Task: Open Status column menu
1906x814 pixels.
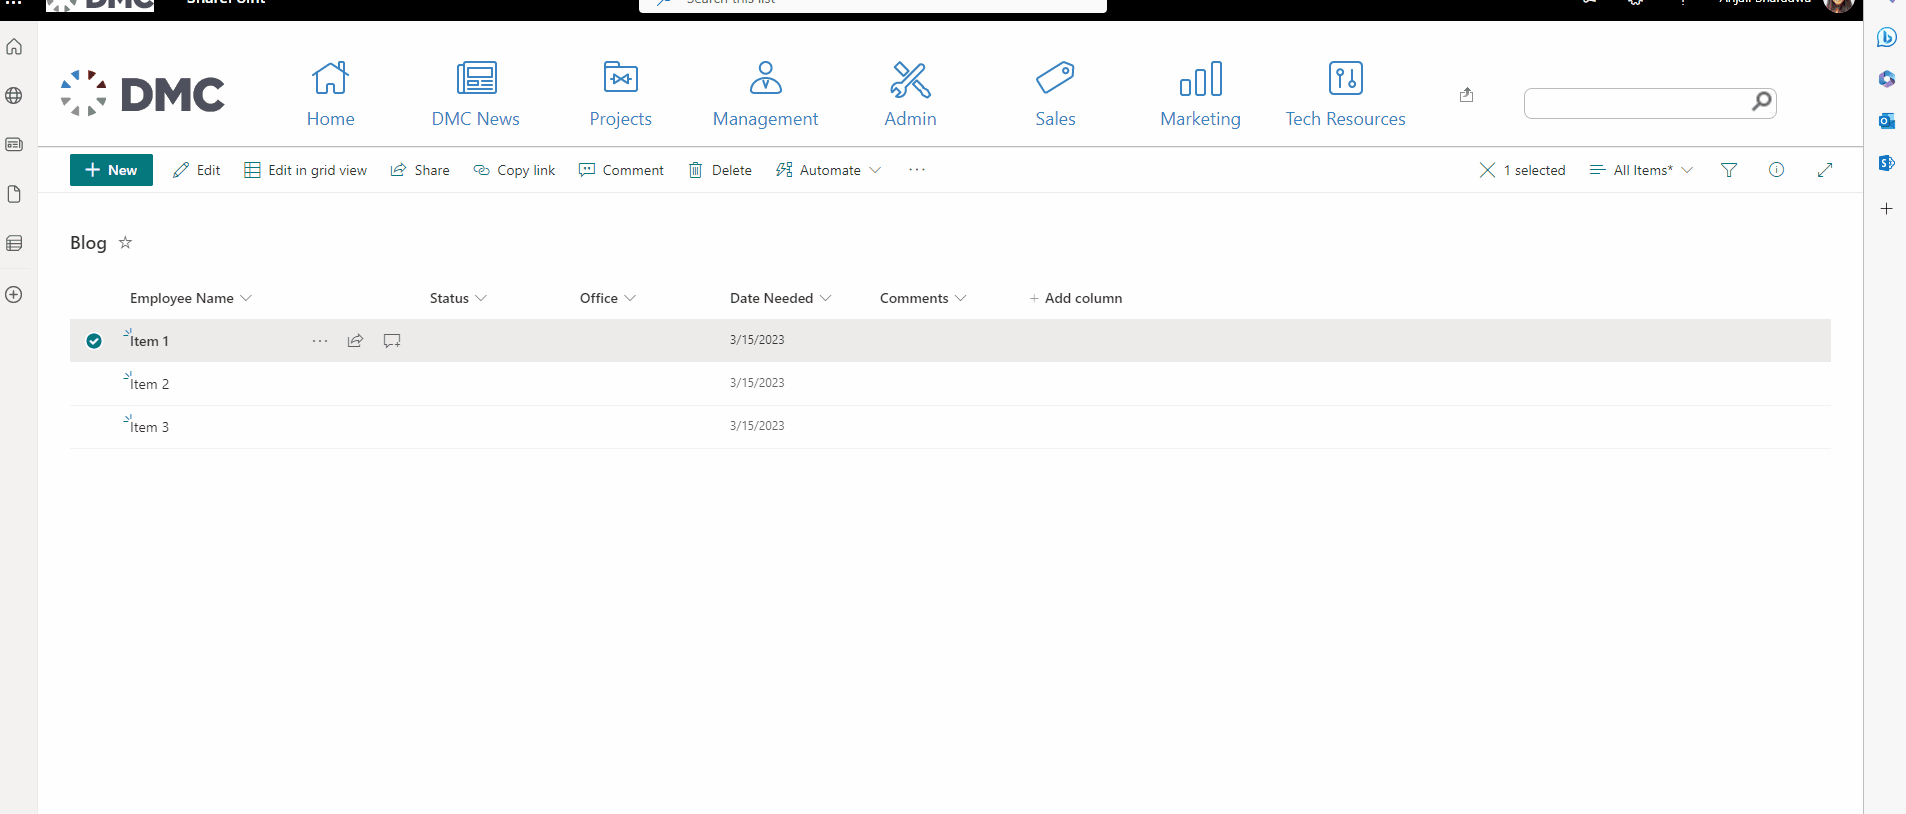Action: (458, 298)
